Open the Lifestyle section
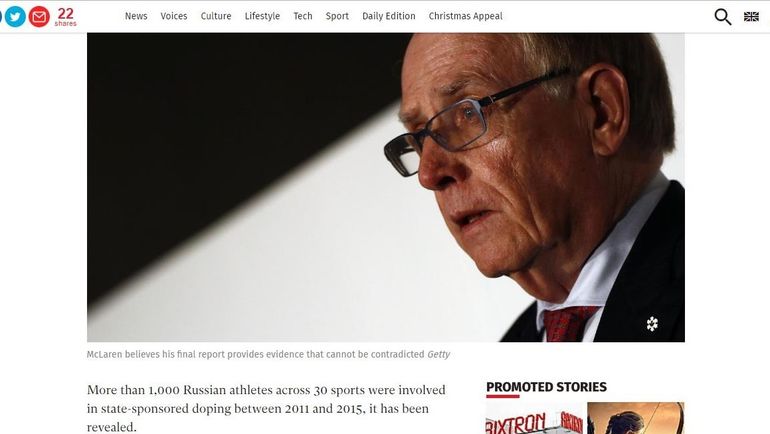Viewport: 770px width, 434px height. 262,16
